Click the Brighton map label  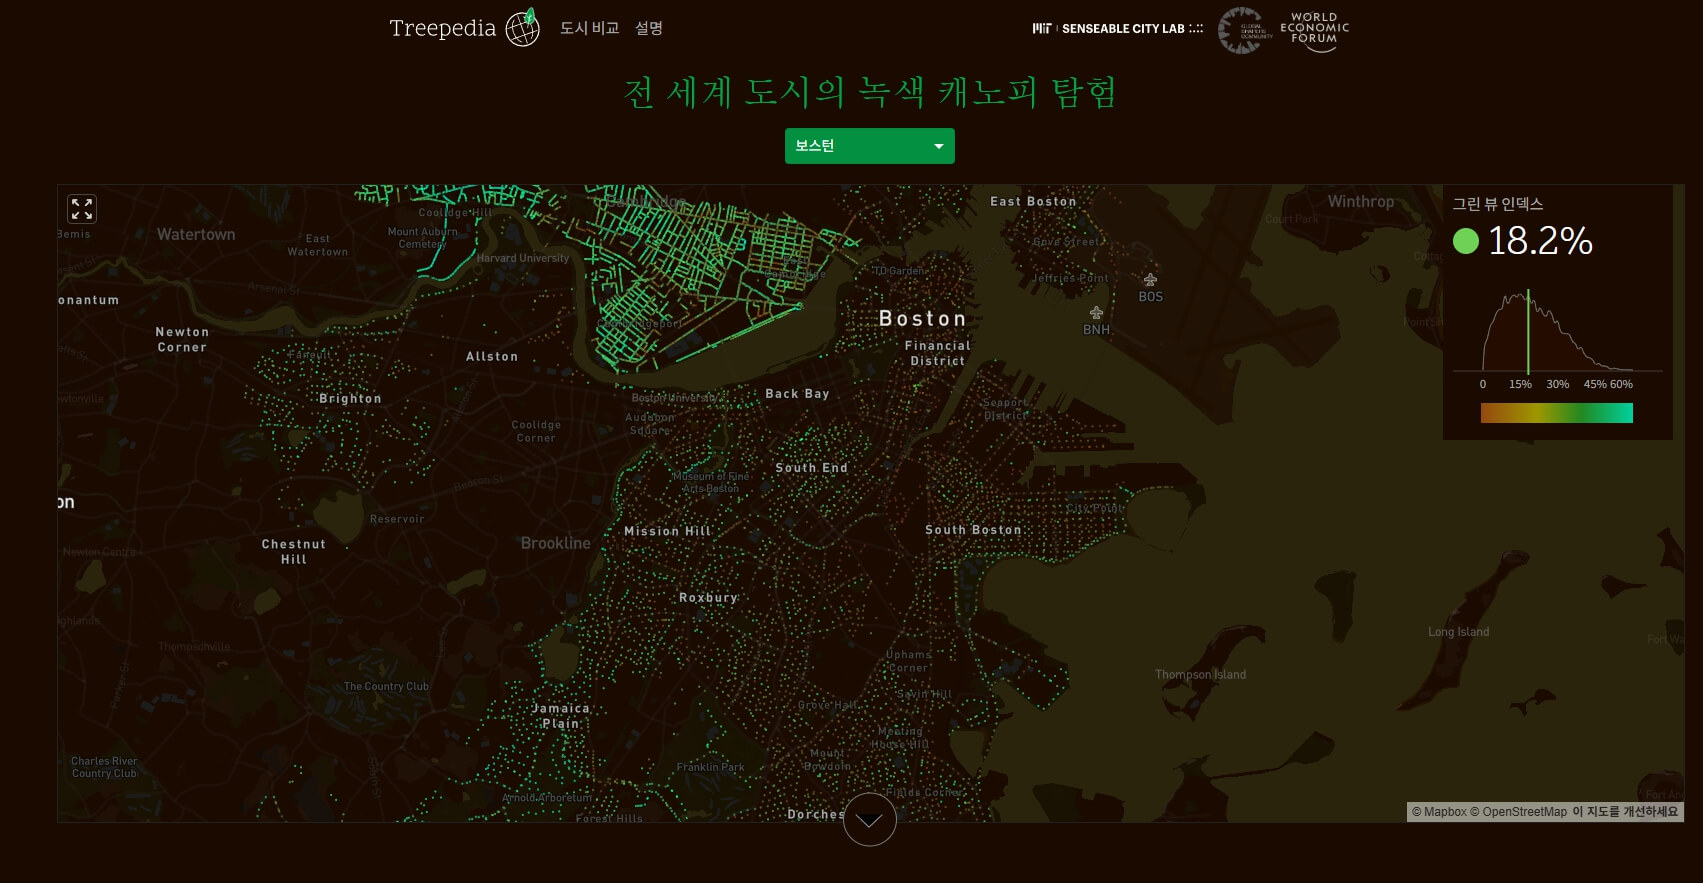coord(350,398)
